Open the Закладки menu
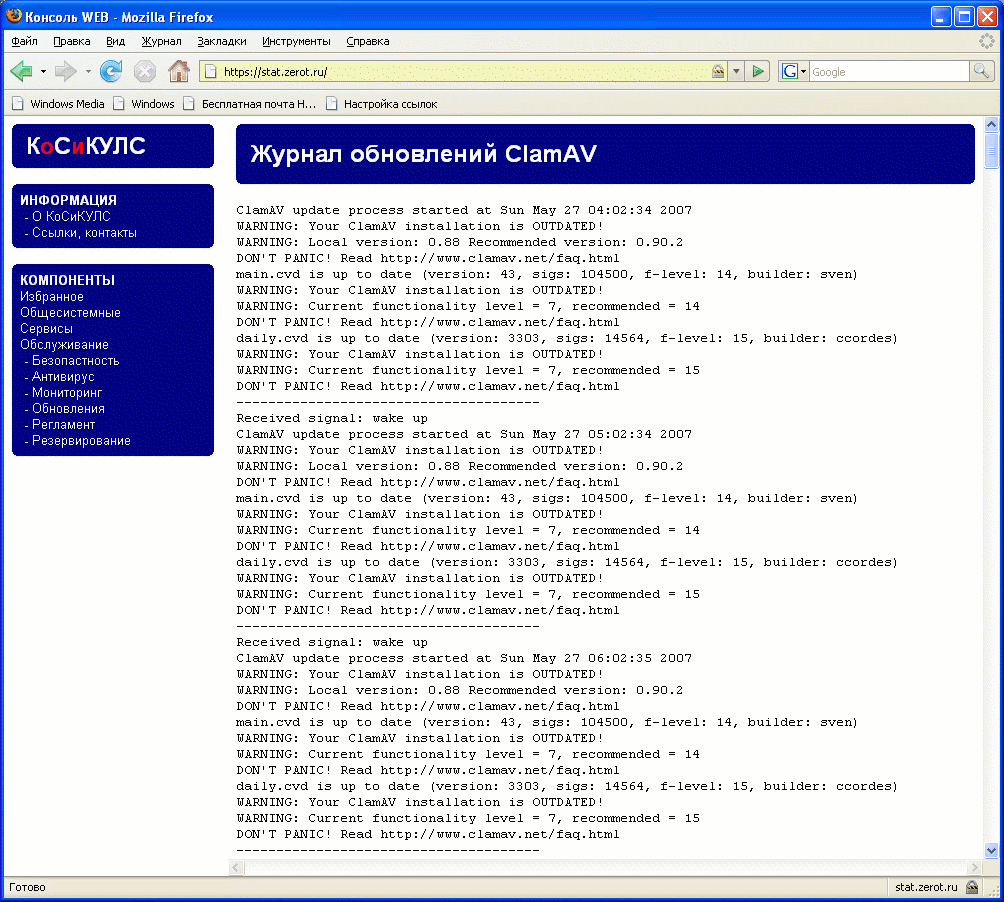The width and height of the screenshot is (1004, 902). tap(222, 42)
